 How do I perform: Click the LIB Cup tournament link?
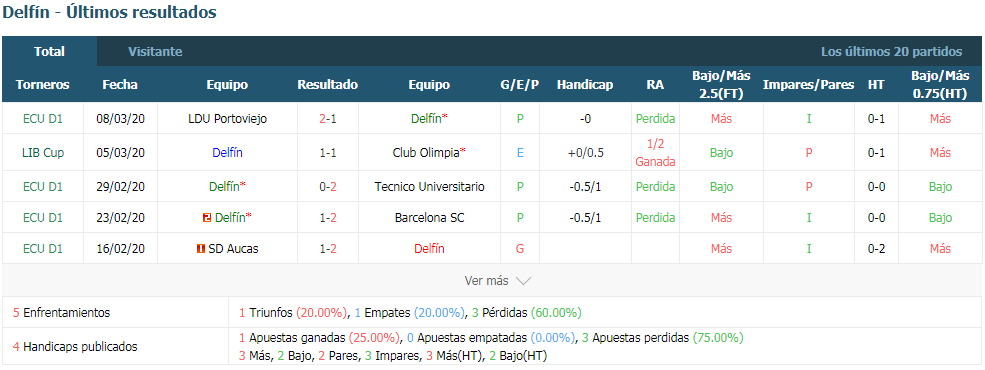coord(43,153)
